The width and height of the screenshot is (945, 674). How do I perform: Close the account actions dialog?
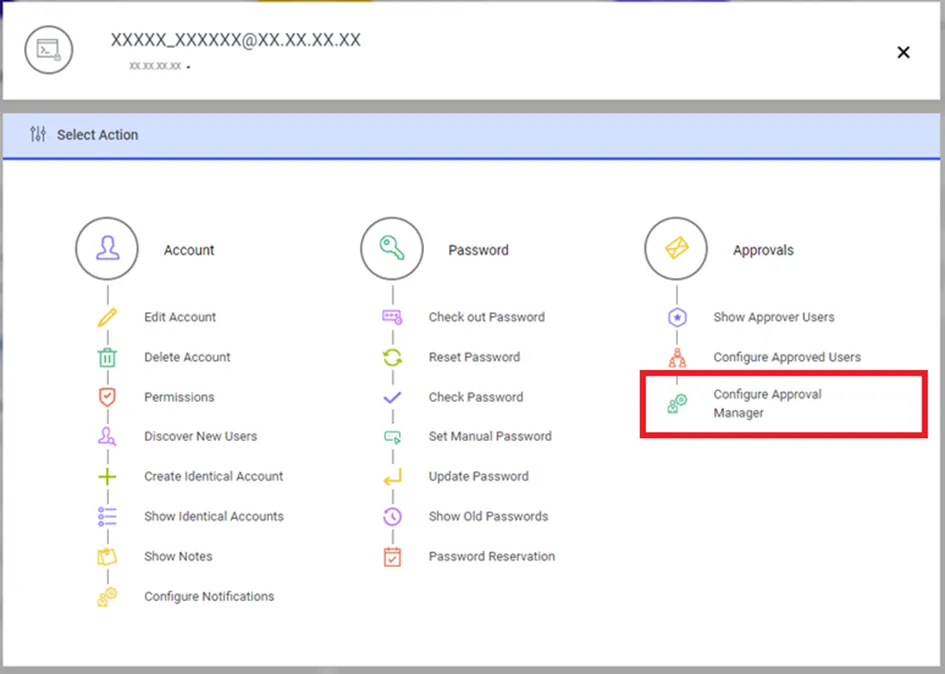point(903,52)
